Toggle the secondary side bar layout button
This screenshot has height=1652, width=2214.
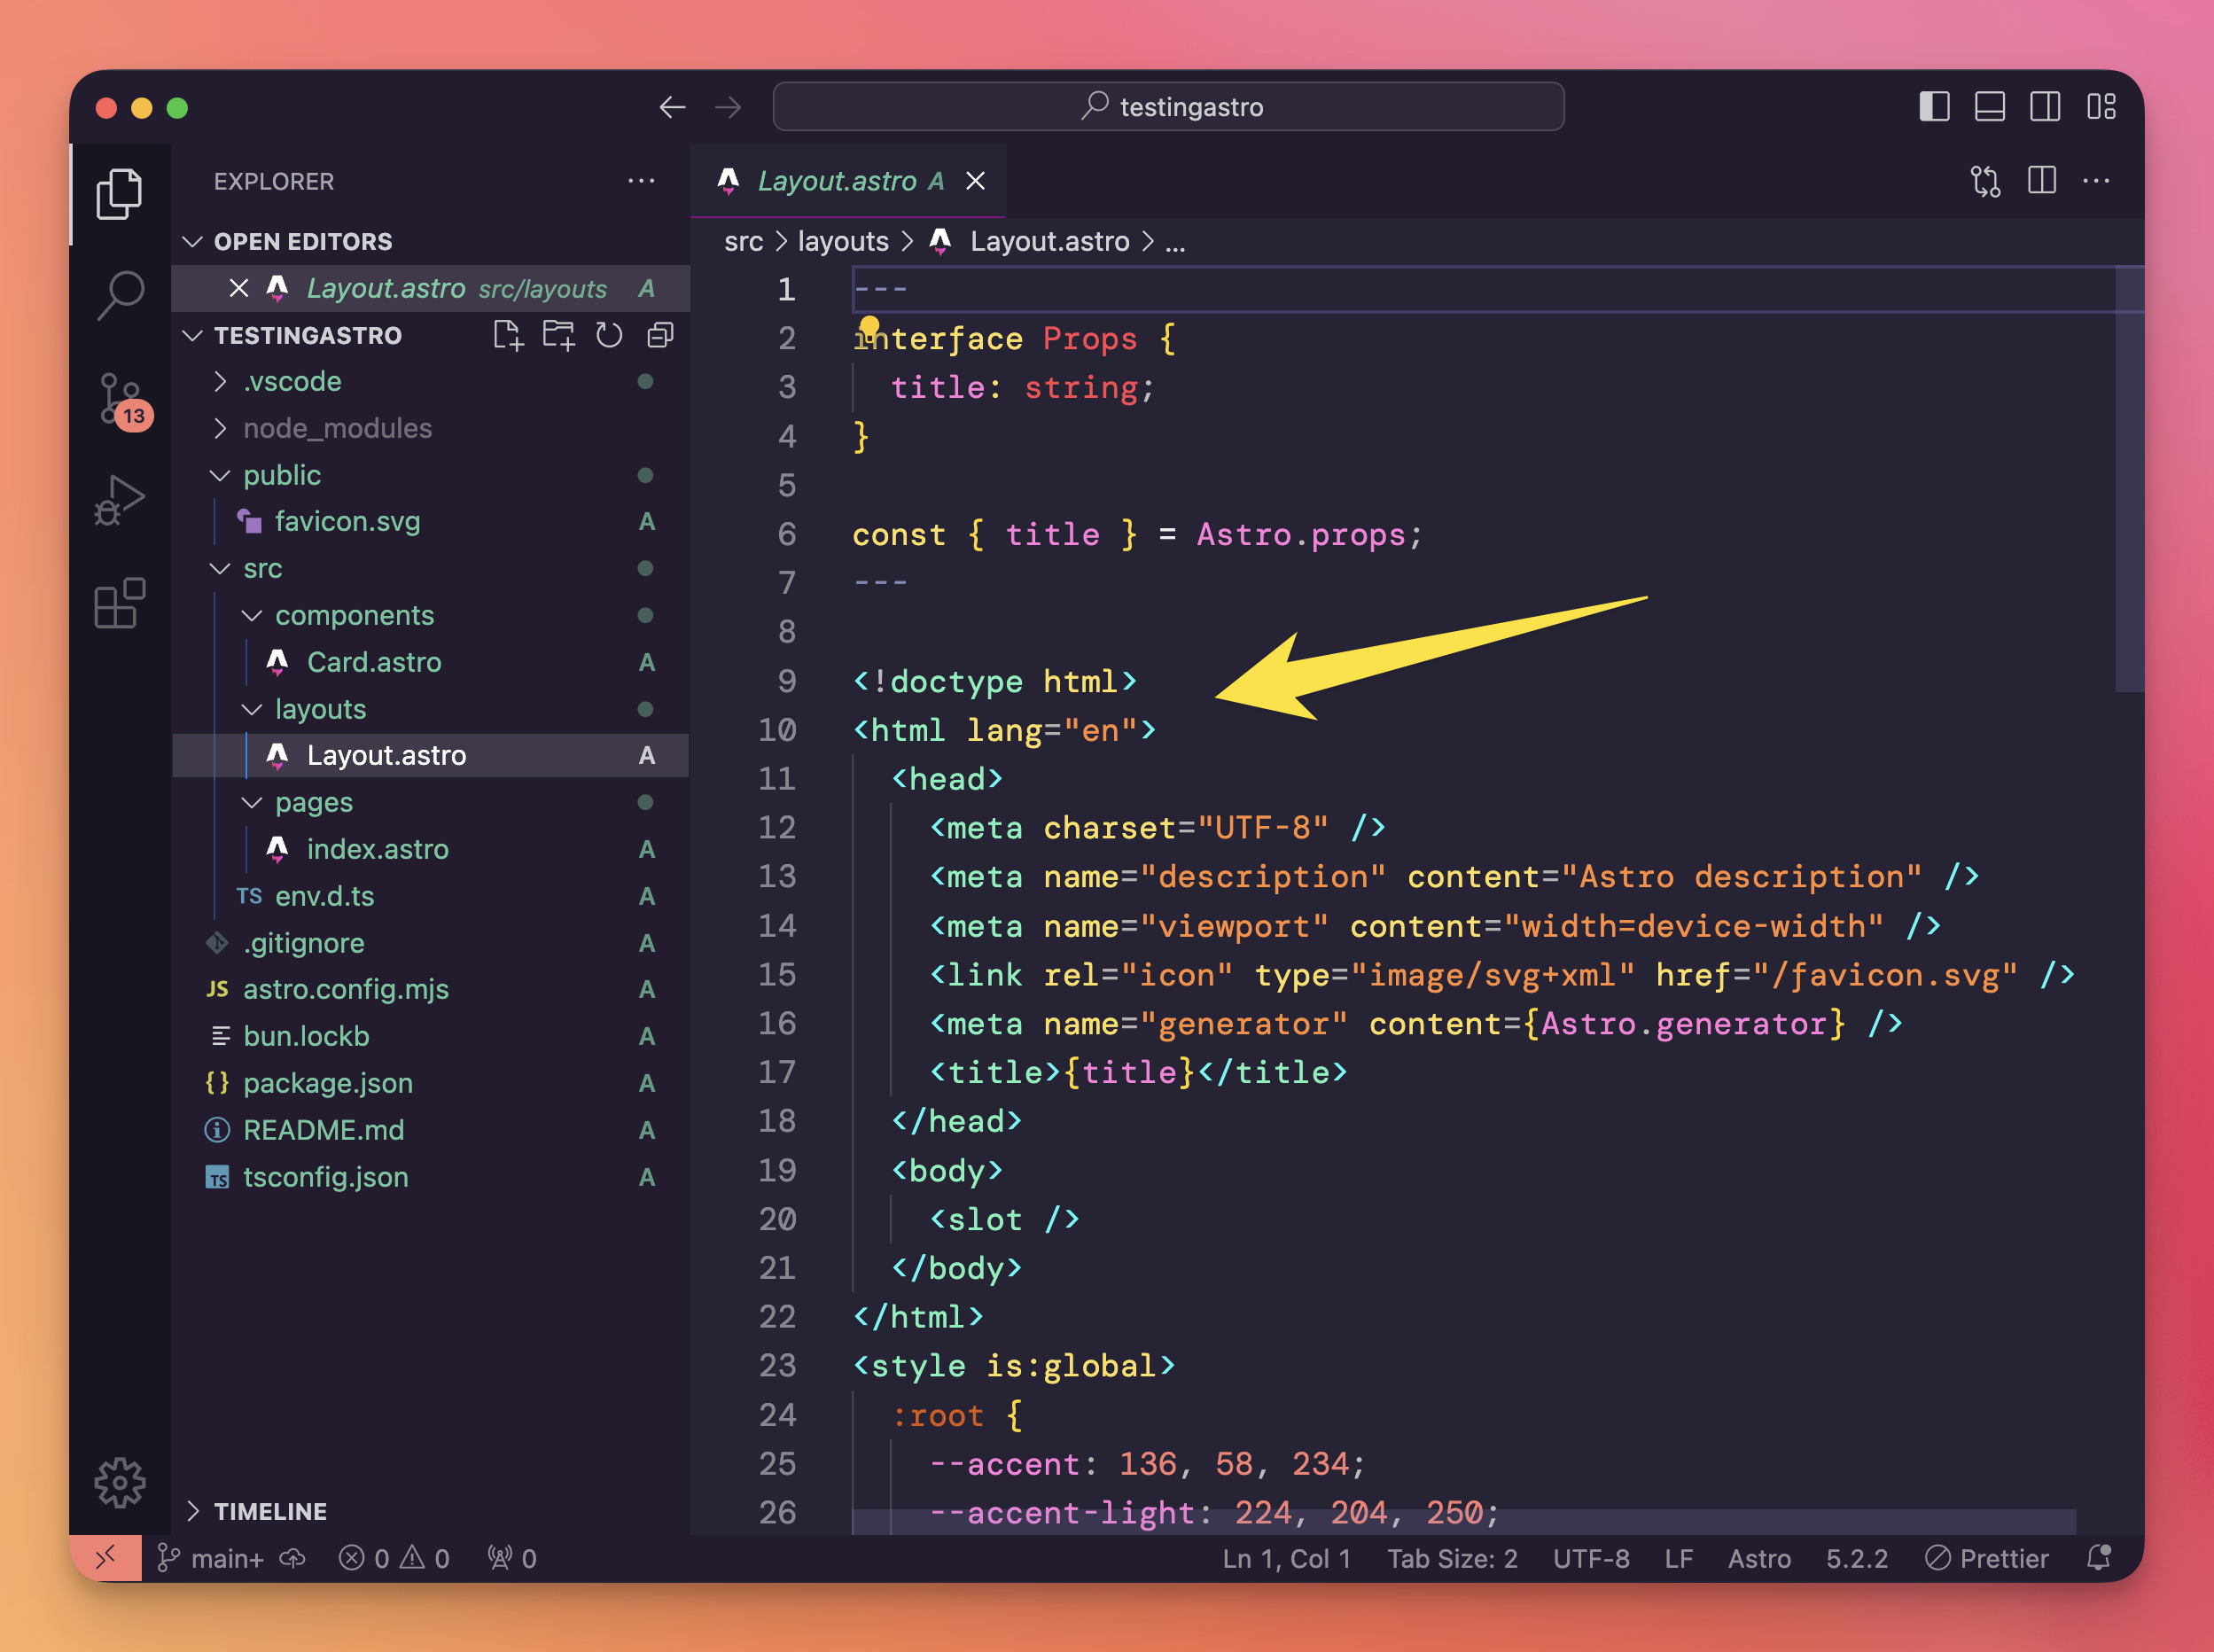click(x=2045, y=106)
